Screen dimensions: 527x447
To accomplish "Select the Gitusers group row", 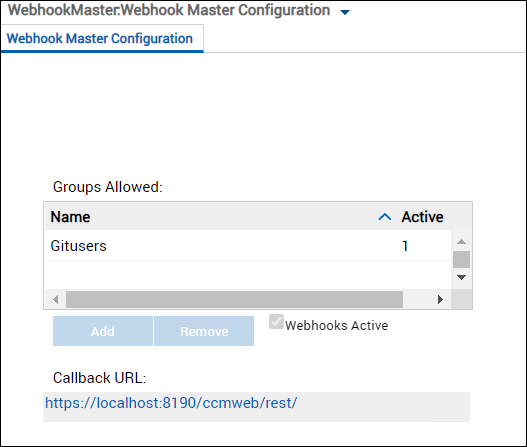I will (248, 246).
